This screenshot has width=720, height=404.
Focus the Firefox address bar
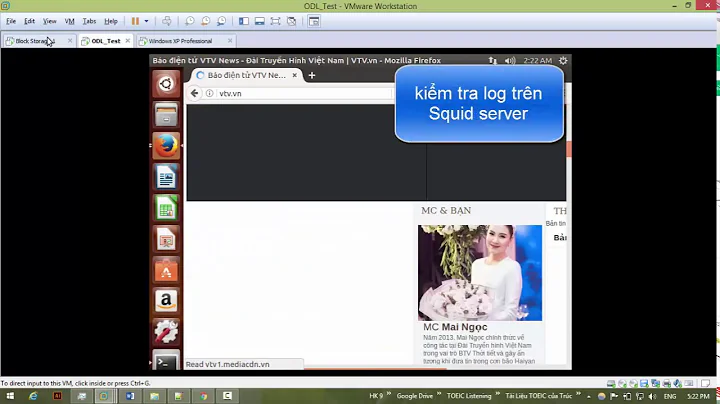[x=303, y=93]
